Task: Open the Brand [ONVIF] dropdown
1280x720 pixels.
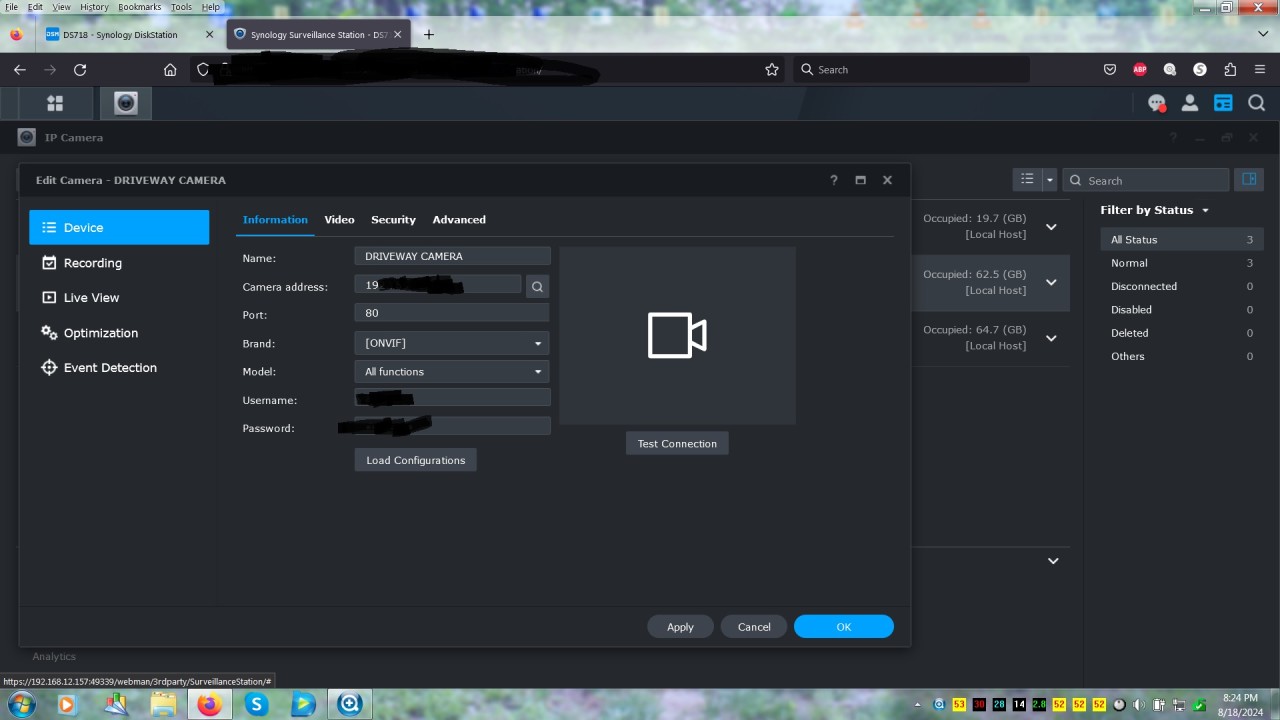Action: pyautogui.click(x=451, y=343)
